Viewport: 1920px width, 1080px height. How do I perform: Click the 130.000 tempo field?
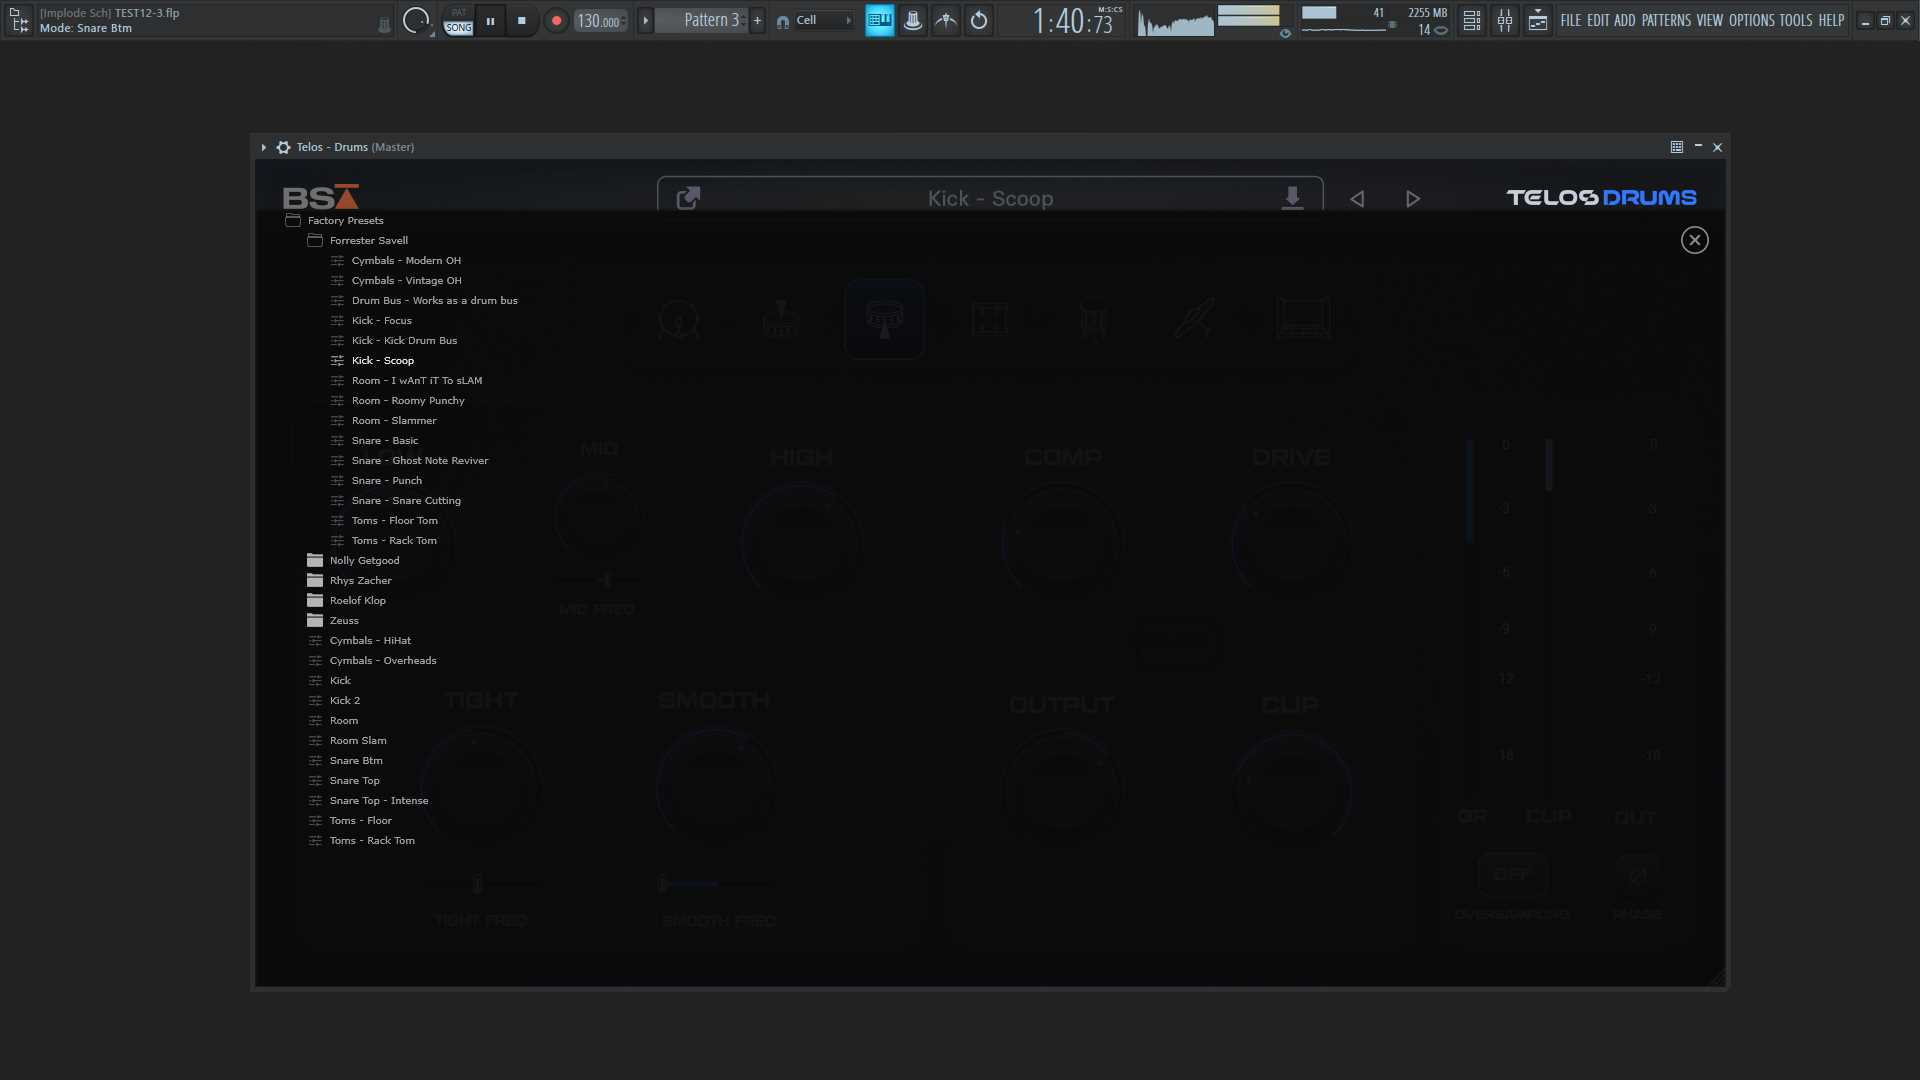pyautogui.click(x=600, y=21)
